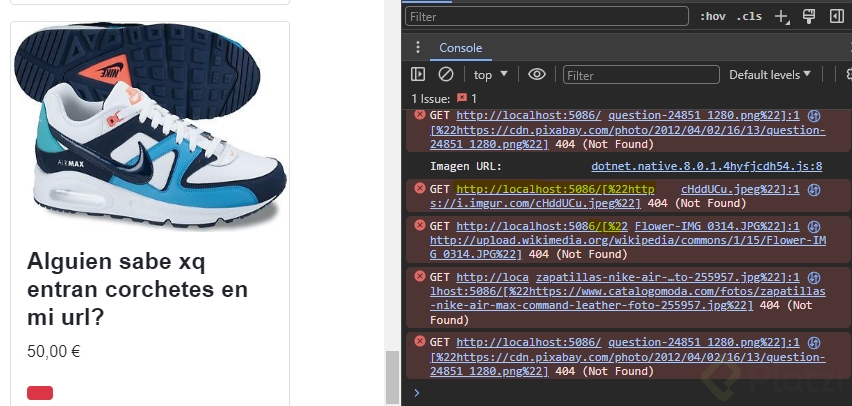The width and height of the screenshot is (852, 406).
Task: Click the localhost:5086/[%22http imgur URL link
Action: (555, 189)
